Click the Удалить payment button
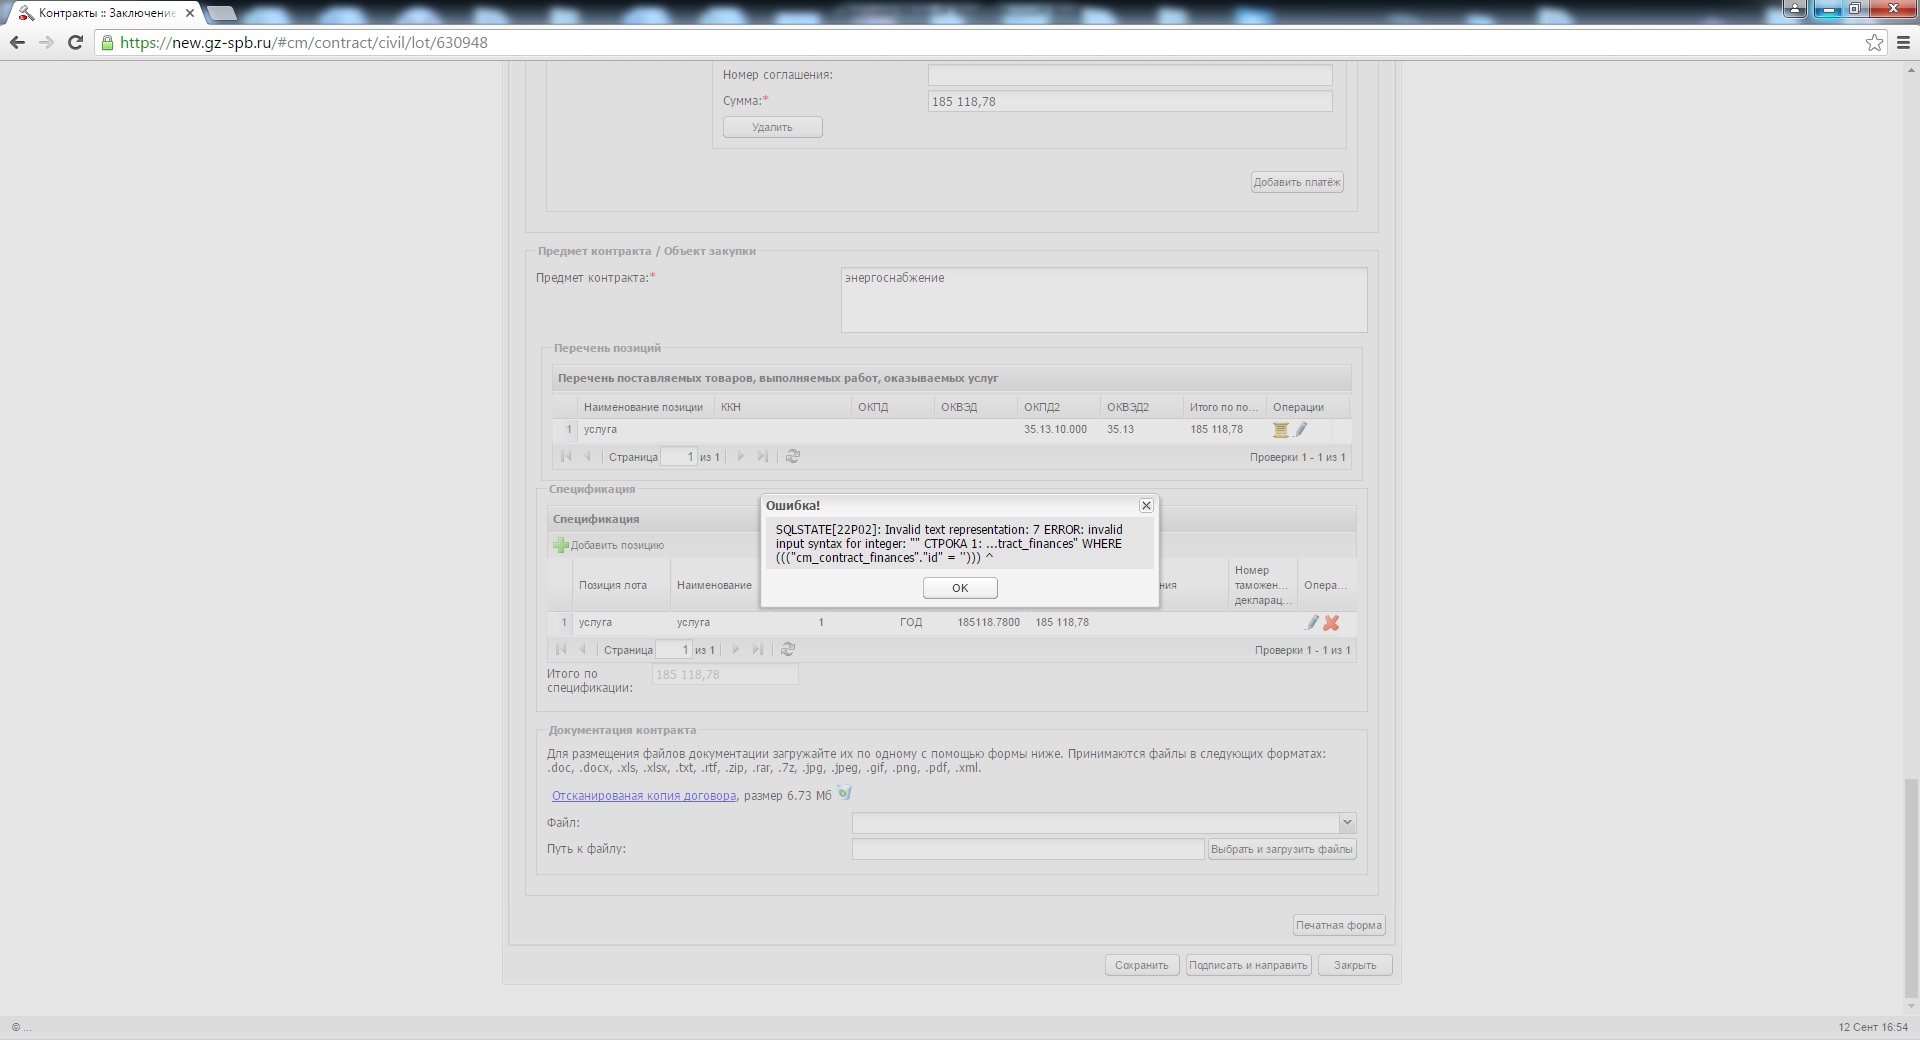Screen dimensions: 1920x1040 point(773,127)
